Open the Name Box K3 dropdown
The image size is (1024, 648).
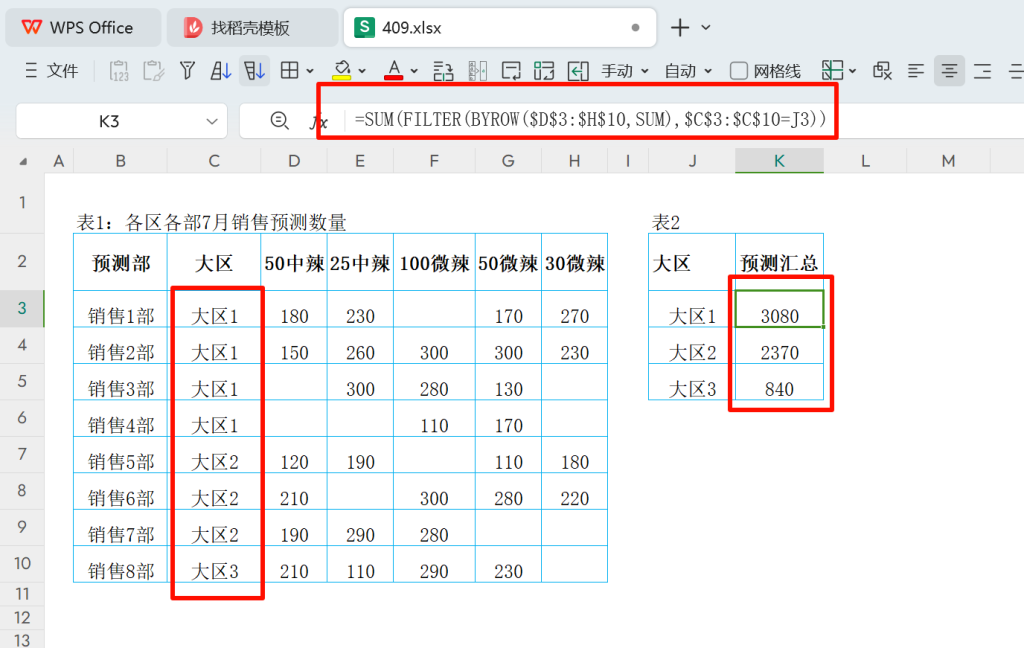tap(212, 122)
